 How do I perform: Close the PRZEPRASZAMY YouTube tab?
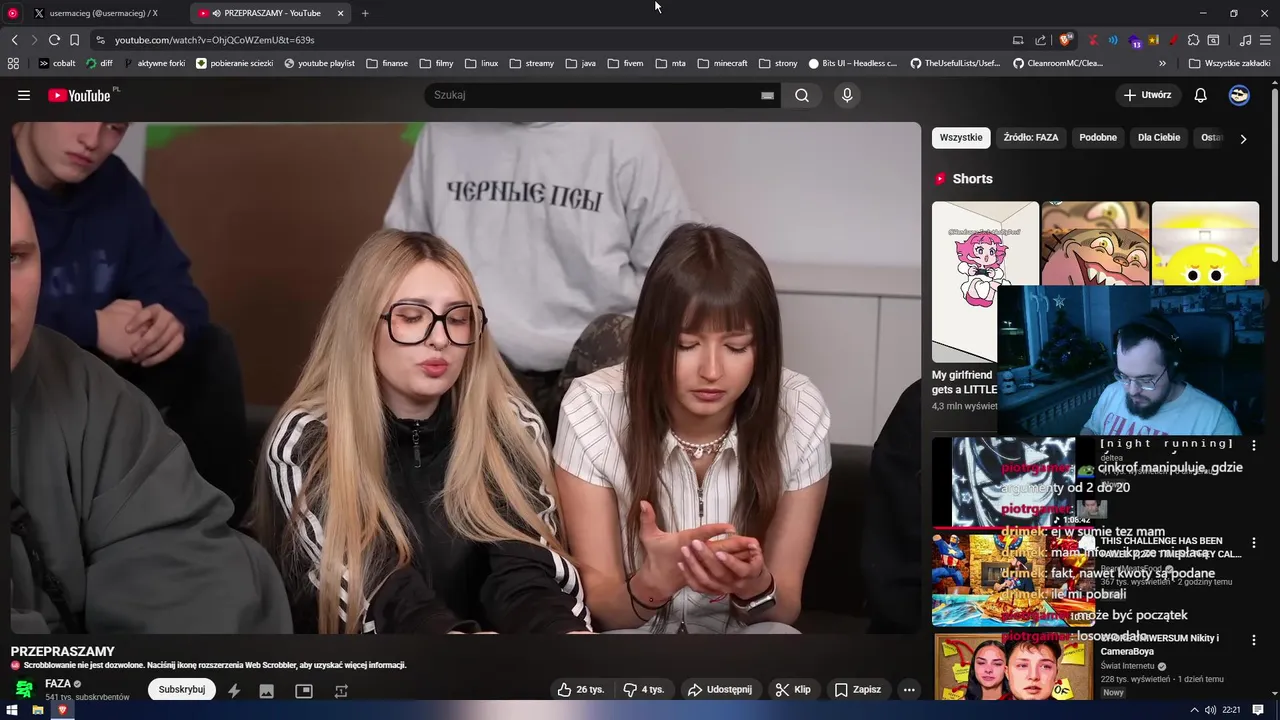pyautogui.click(x=340, y=13)
